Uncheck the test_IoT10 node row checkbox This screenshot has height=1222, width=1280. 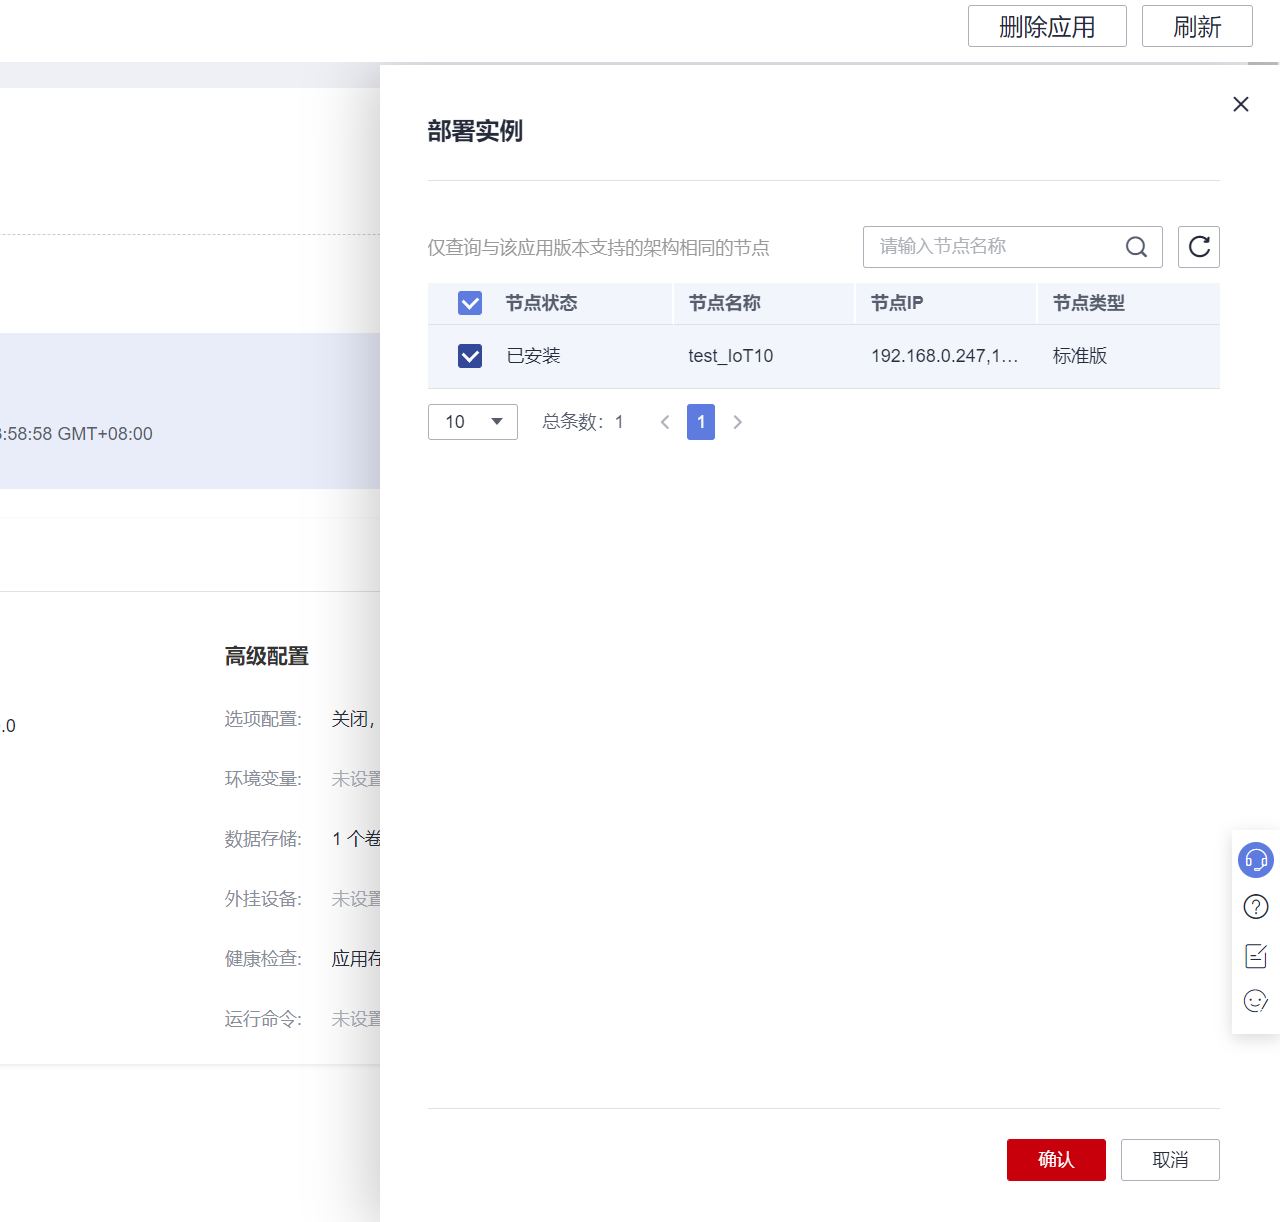[470, 356]
